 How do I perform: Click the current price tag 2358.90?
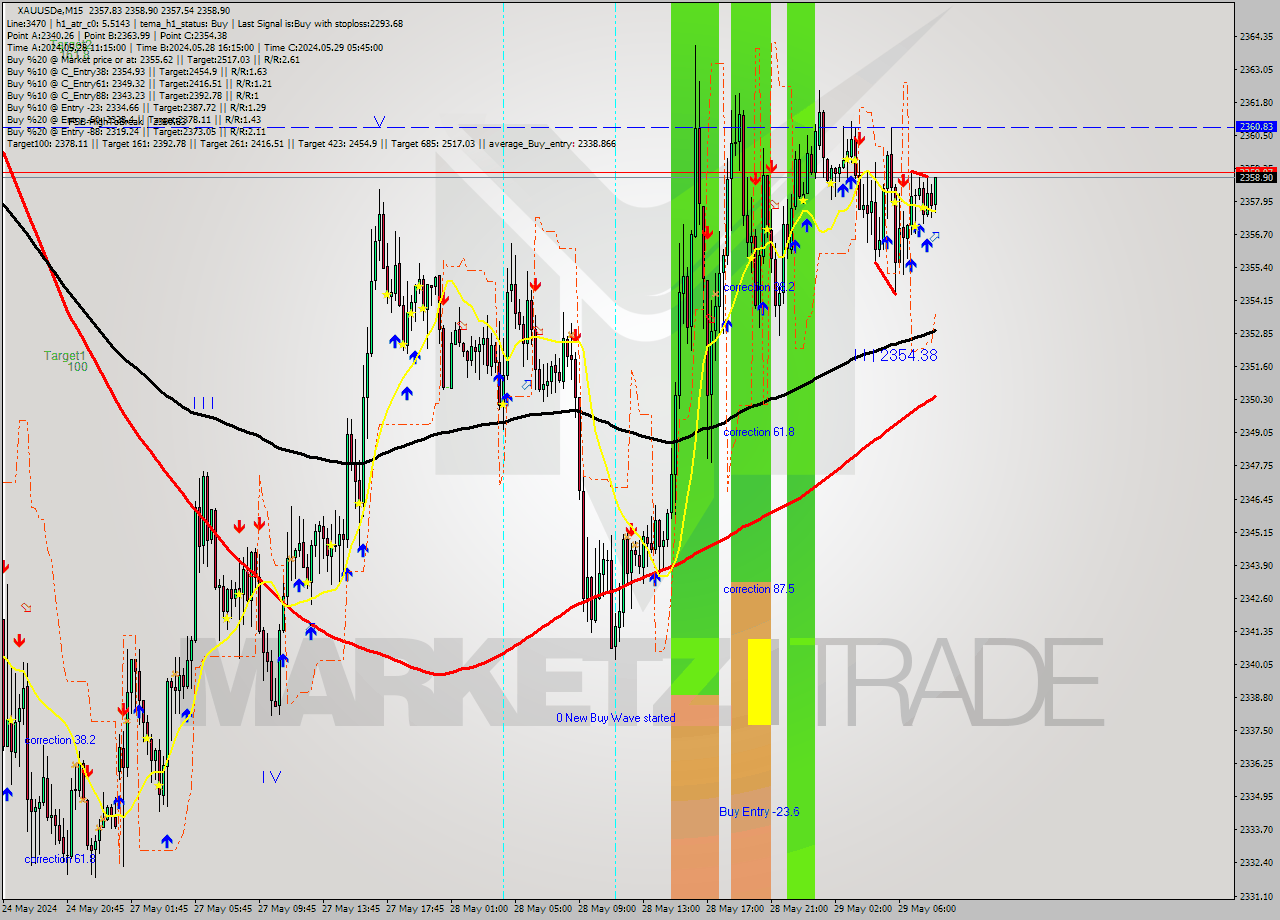pyautogui.click(x=1256, y=177)
